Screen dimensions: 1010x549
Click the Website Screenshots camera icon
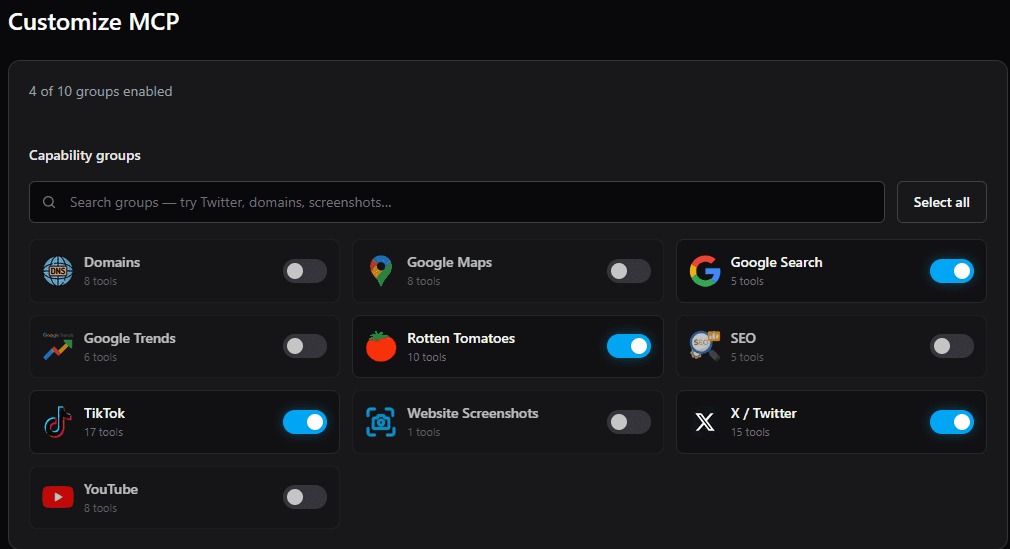(x=381, y=422)
